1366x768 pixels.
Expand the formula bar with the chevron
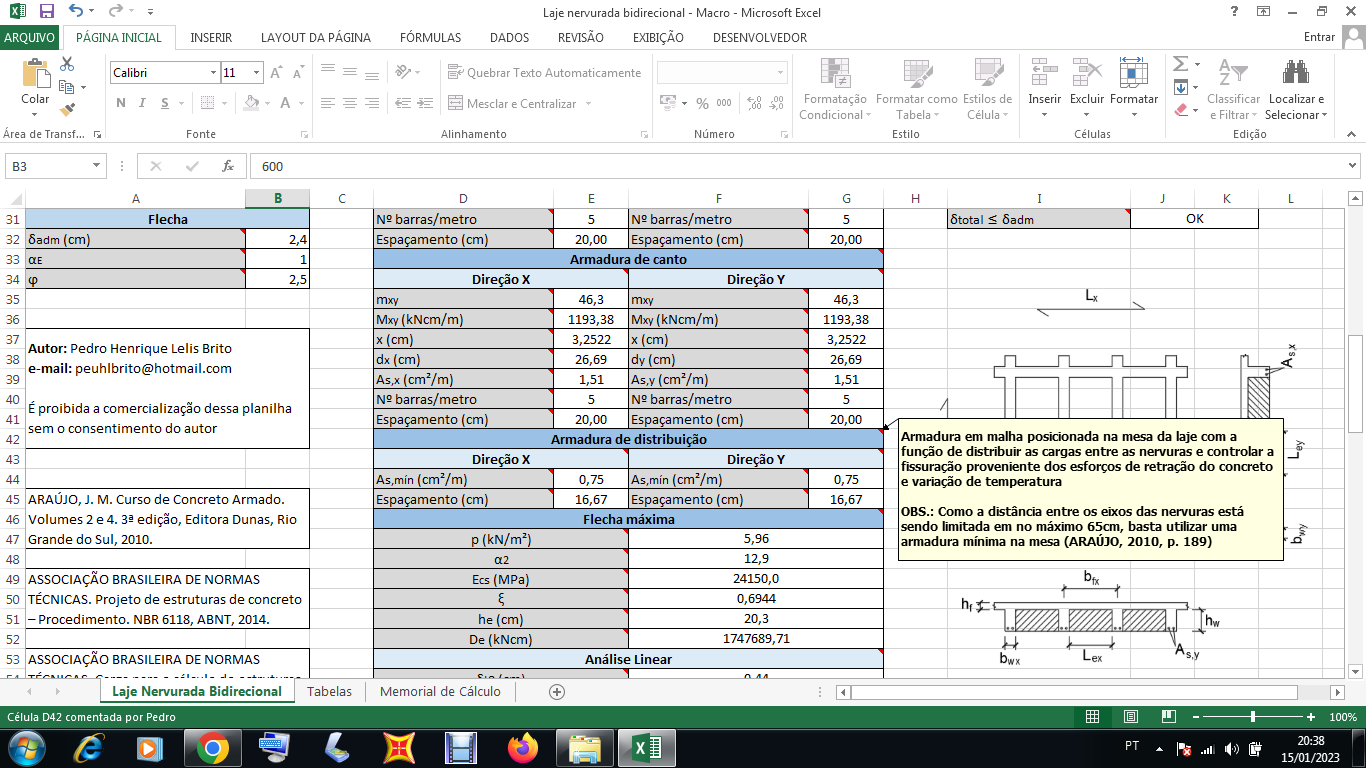point(1352,166)
